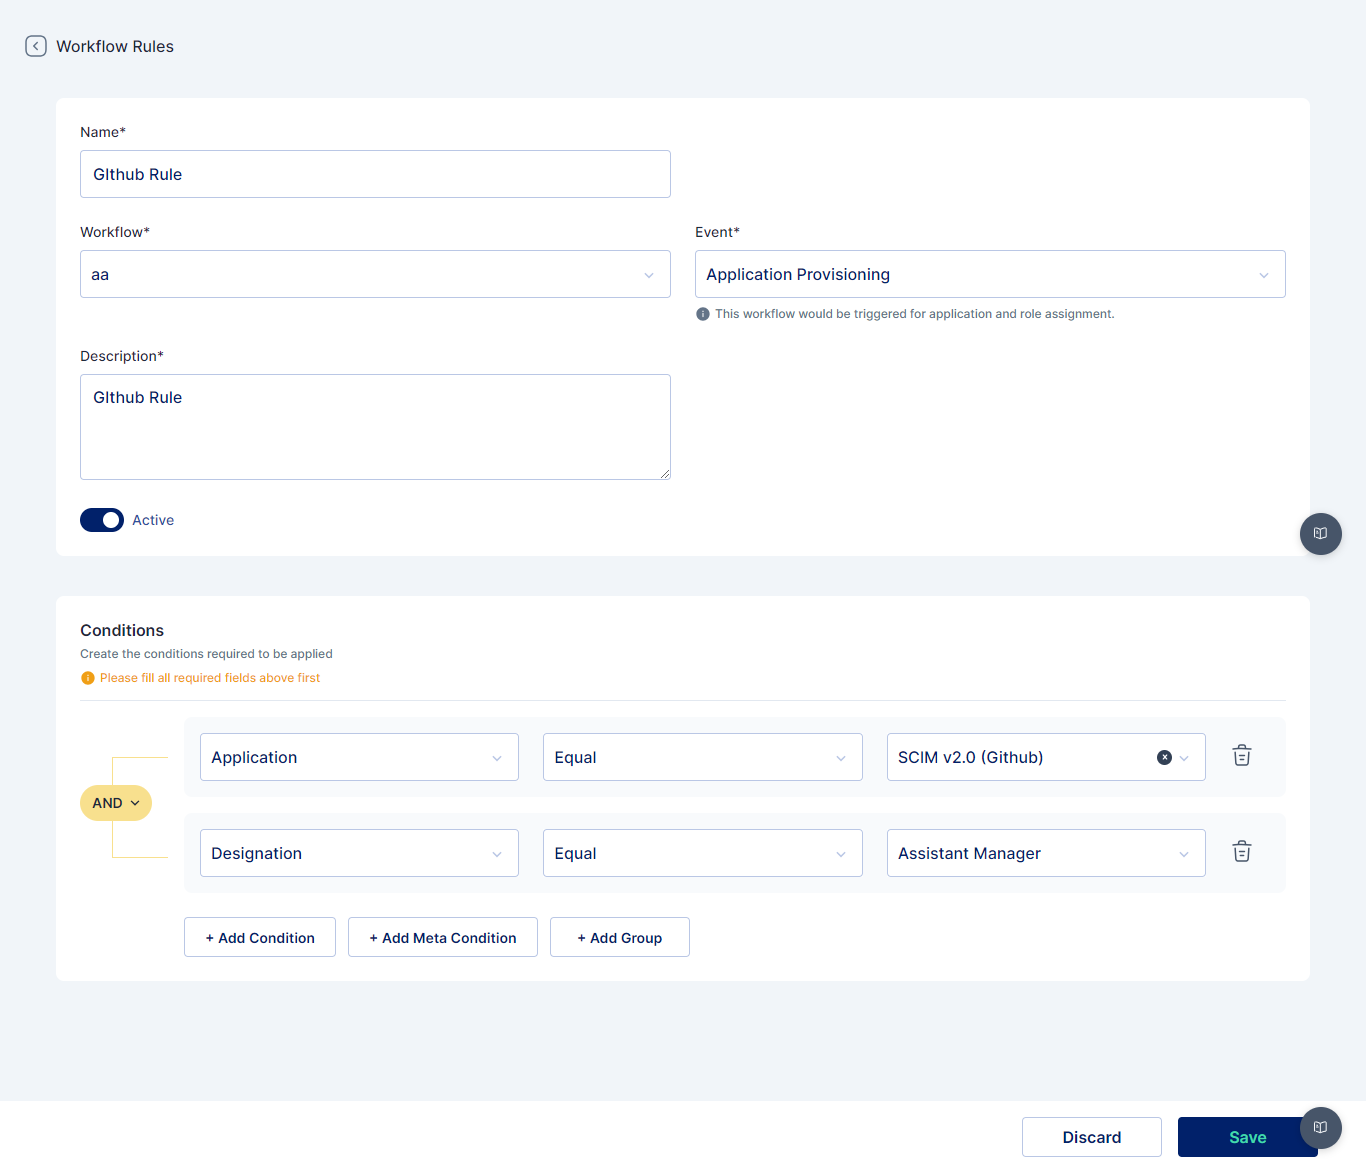Open the Workflow dropdown showing aa
Screen dimensions: 1366x1173
(375, 274)
